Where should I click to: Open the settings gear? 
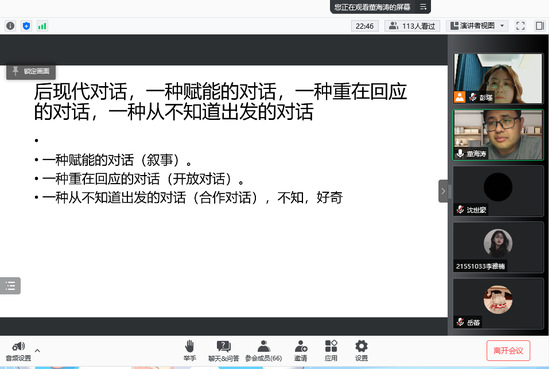click(x=361, y=350)
